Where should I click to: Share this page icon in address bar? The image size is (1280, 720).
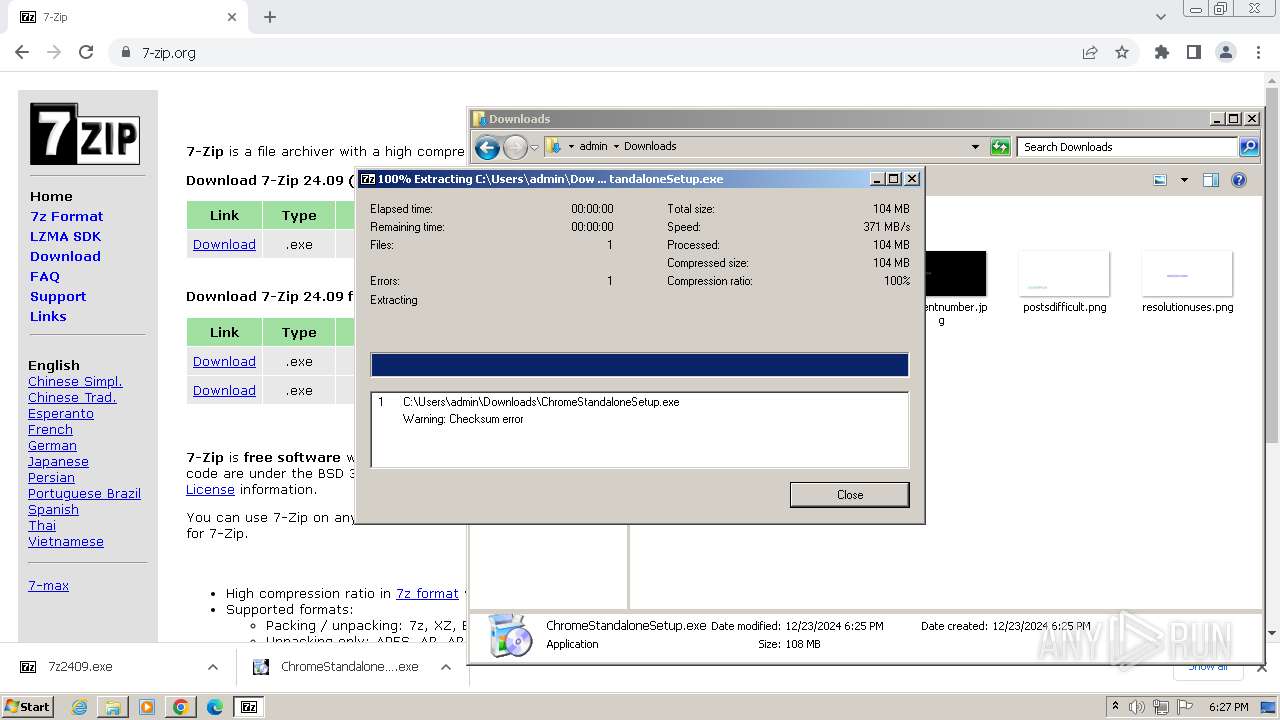pyautogui.click(x=1090, y=52)
